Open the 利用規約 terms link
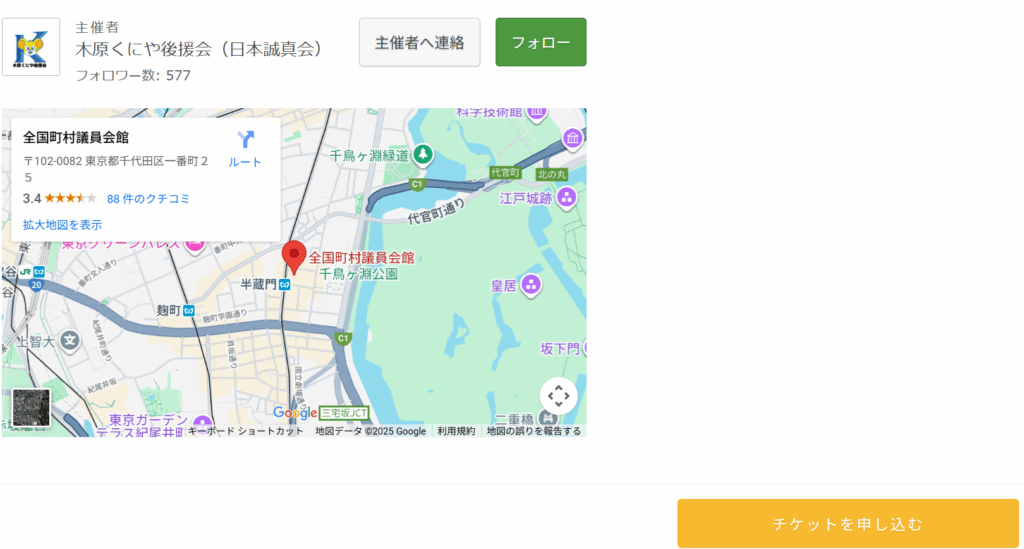 (456, 431)
